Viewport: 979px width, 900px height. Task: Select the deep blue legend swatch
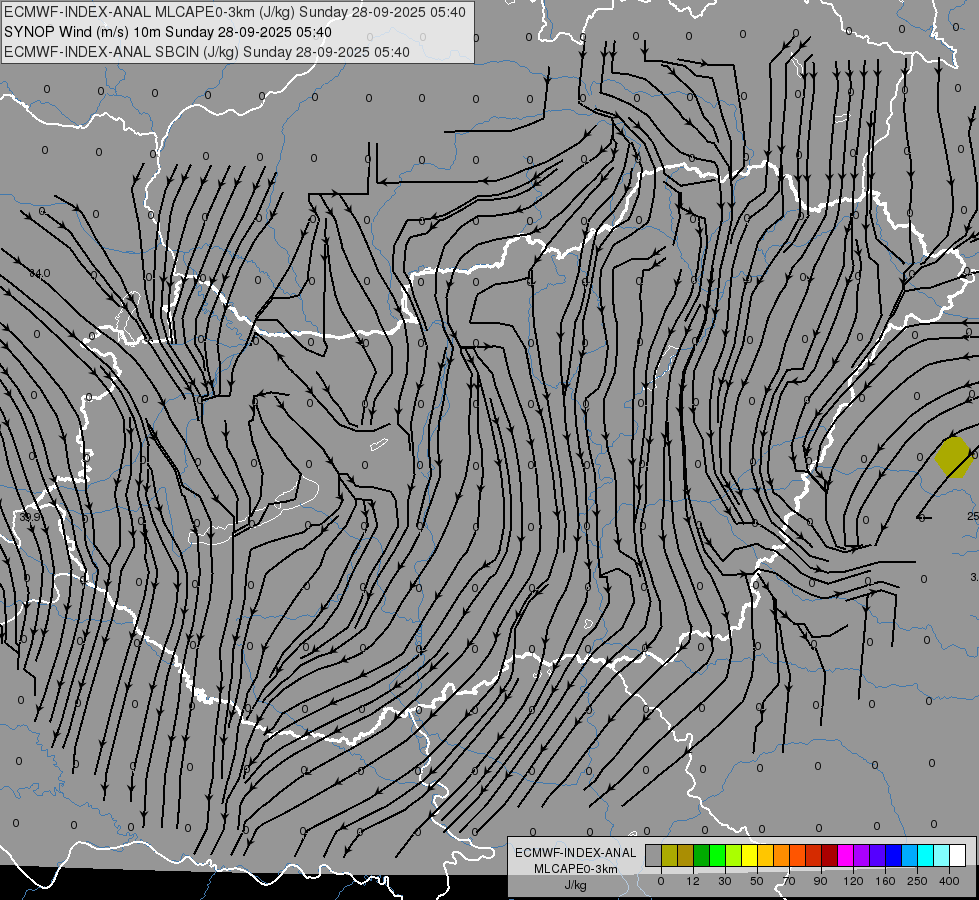[x=893, y=855]
